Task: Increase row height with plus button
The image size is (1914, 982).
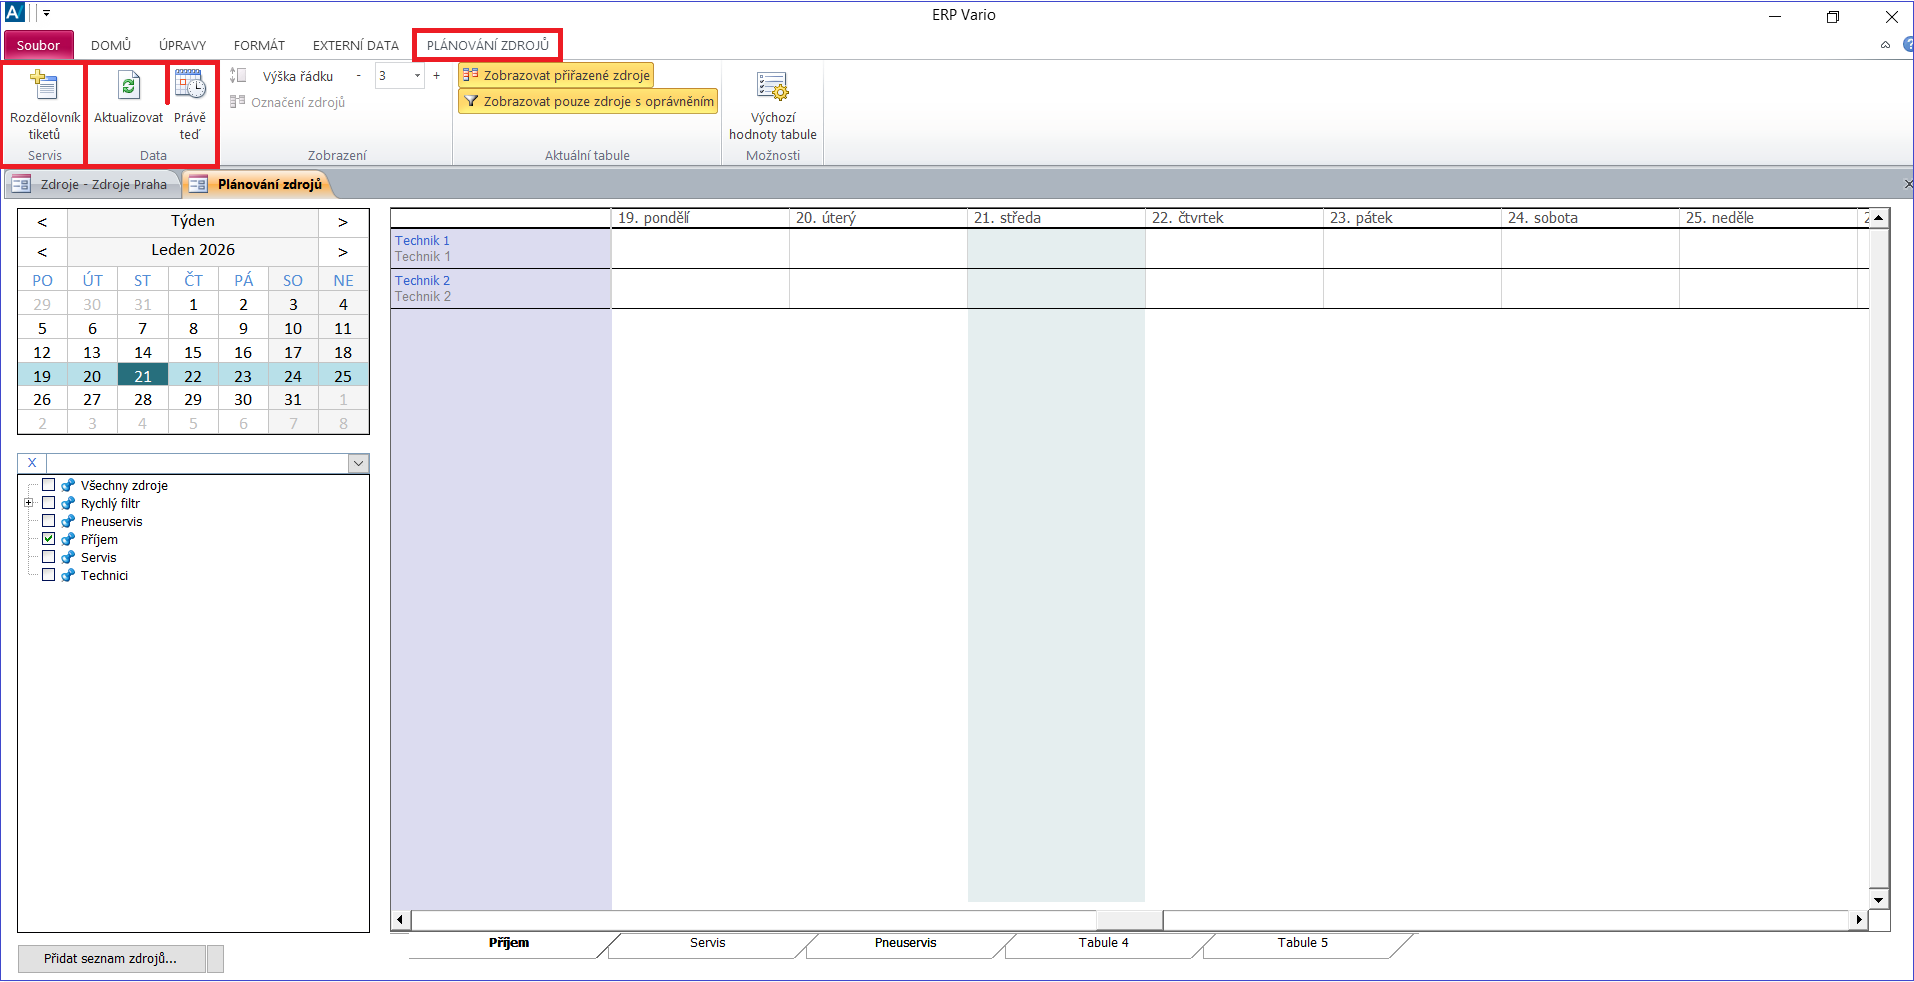Action: tap(436, 76)
